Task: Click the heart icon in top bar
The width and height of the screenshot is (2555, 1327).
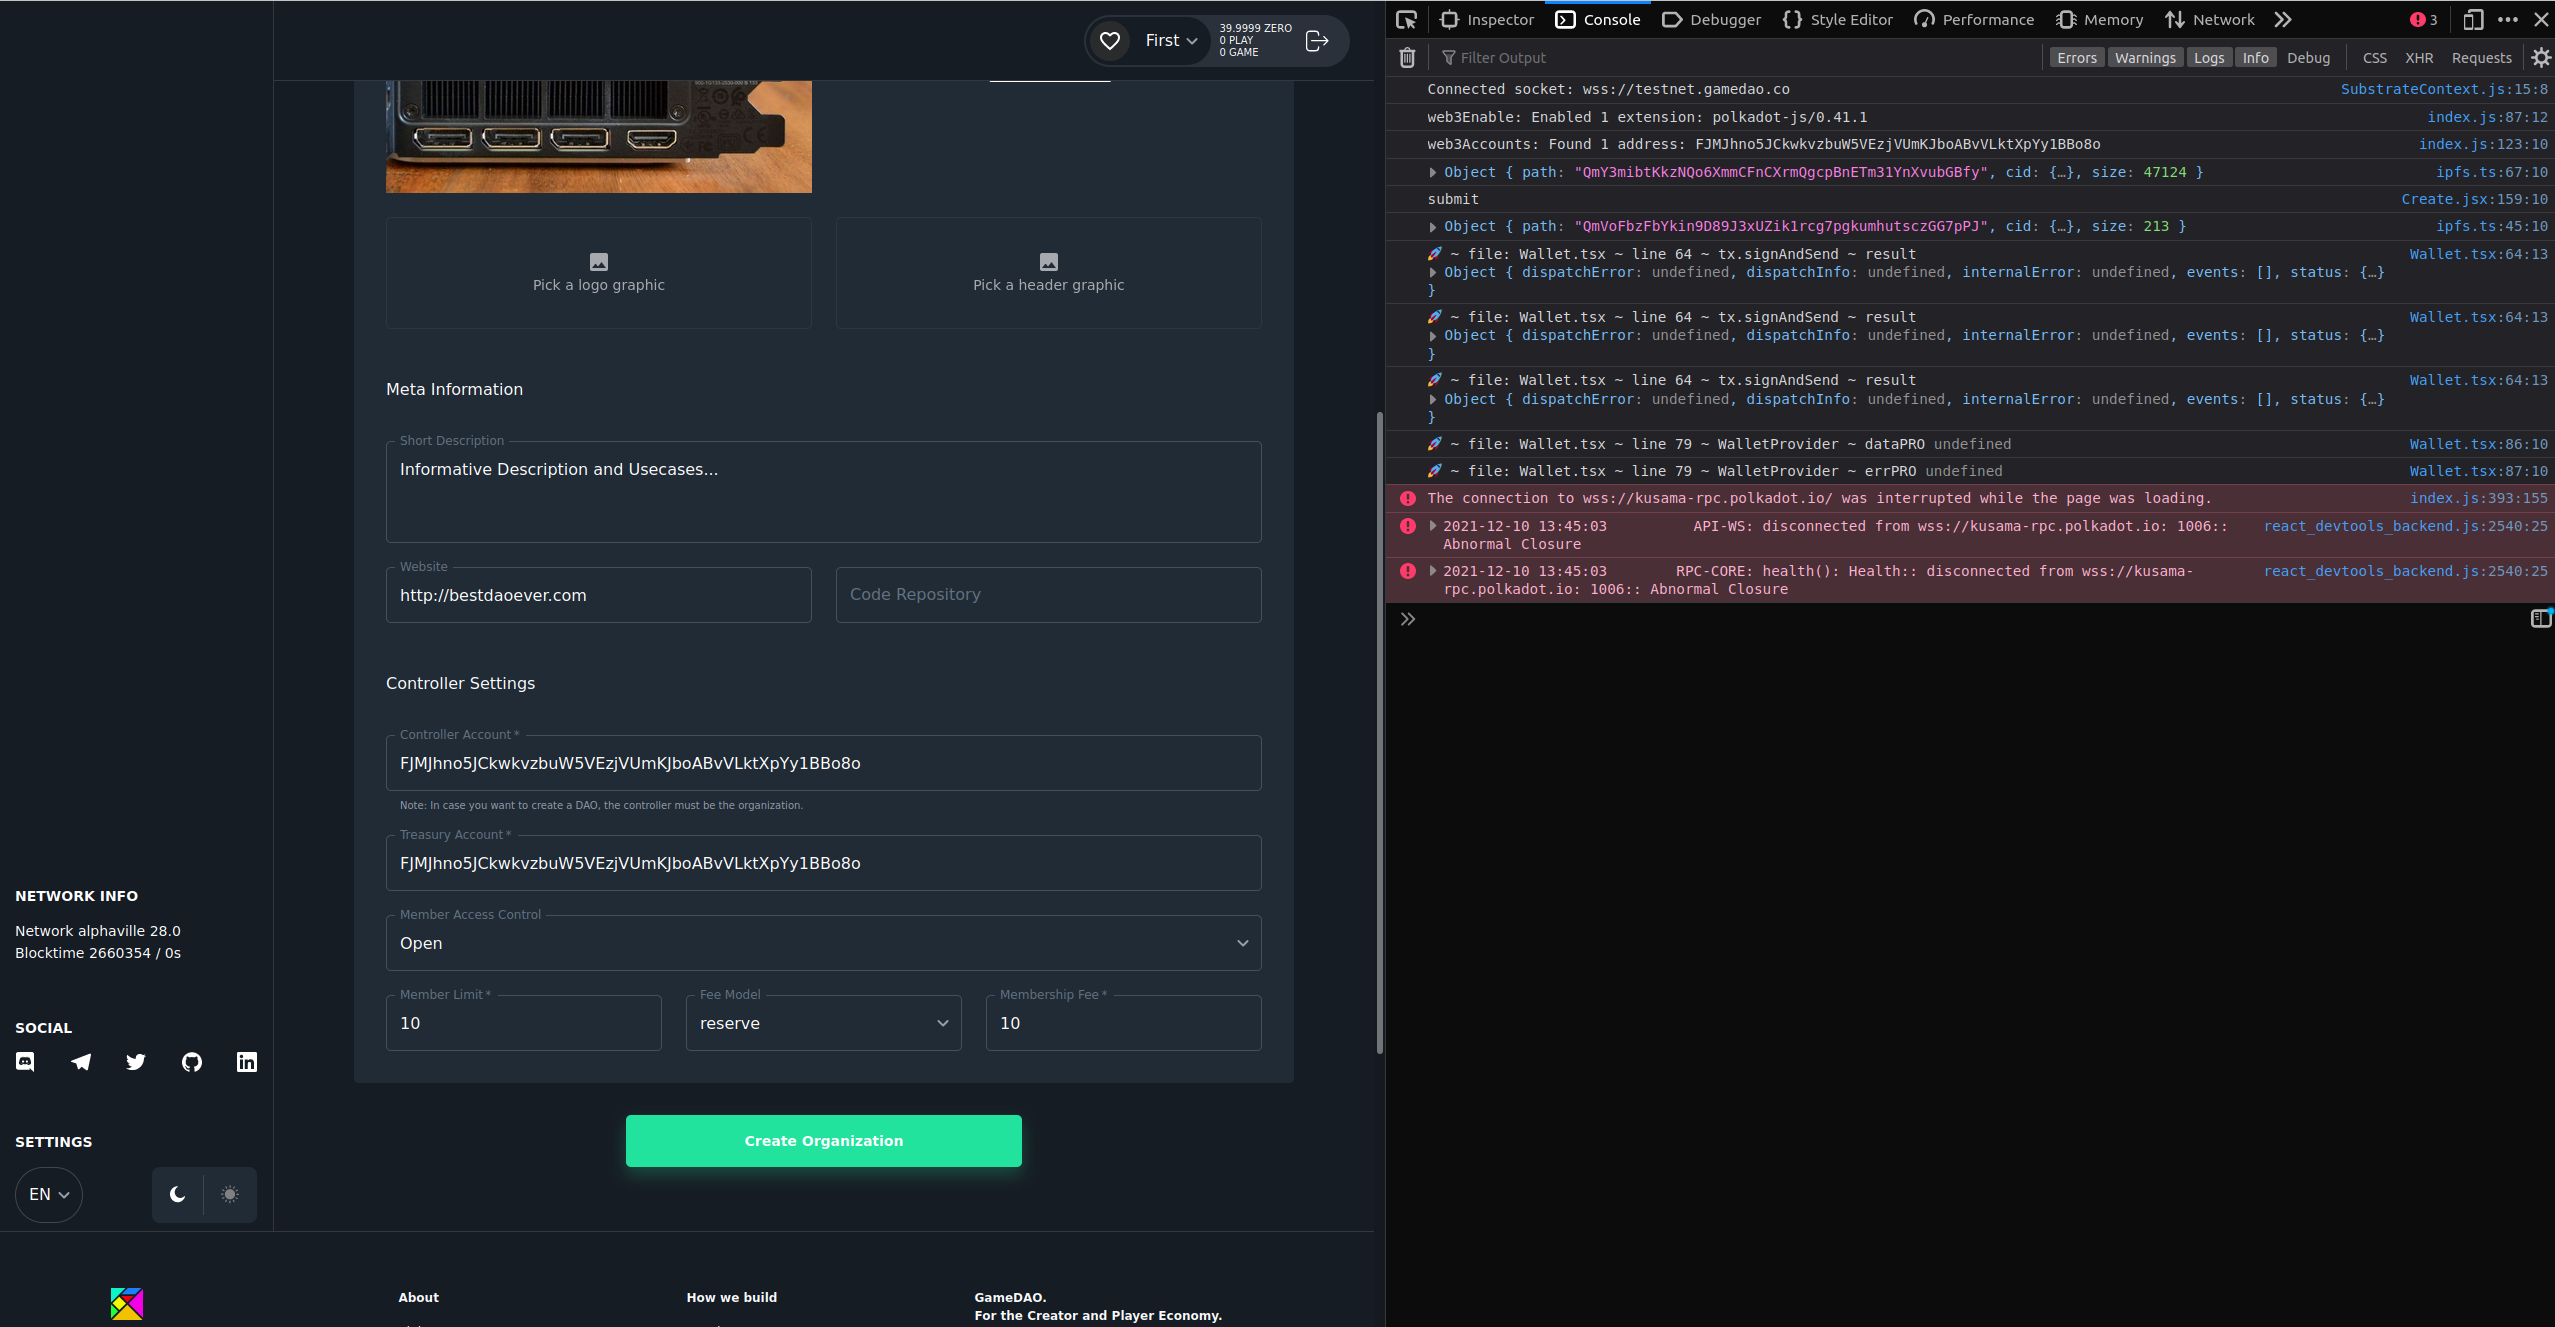Action: pyautogui.click(x=1109, y=40)
